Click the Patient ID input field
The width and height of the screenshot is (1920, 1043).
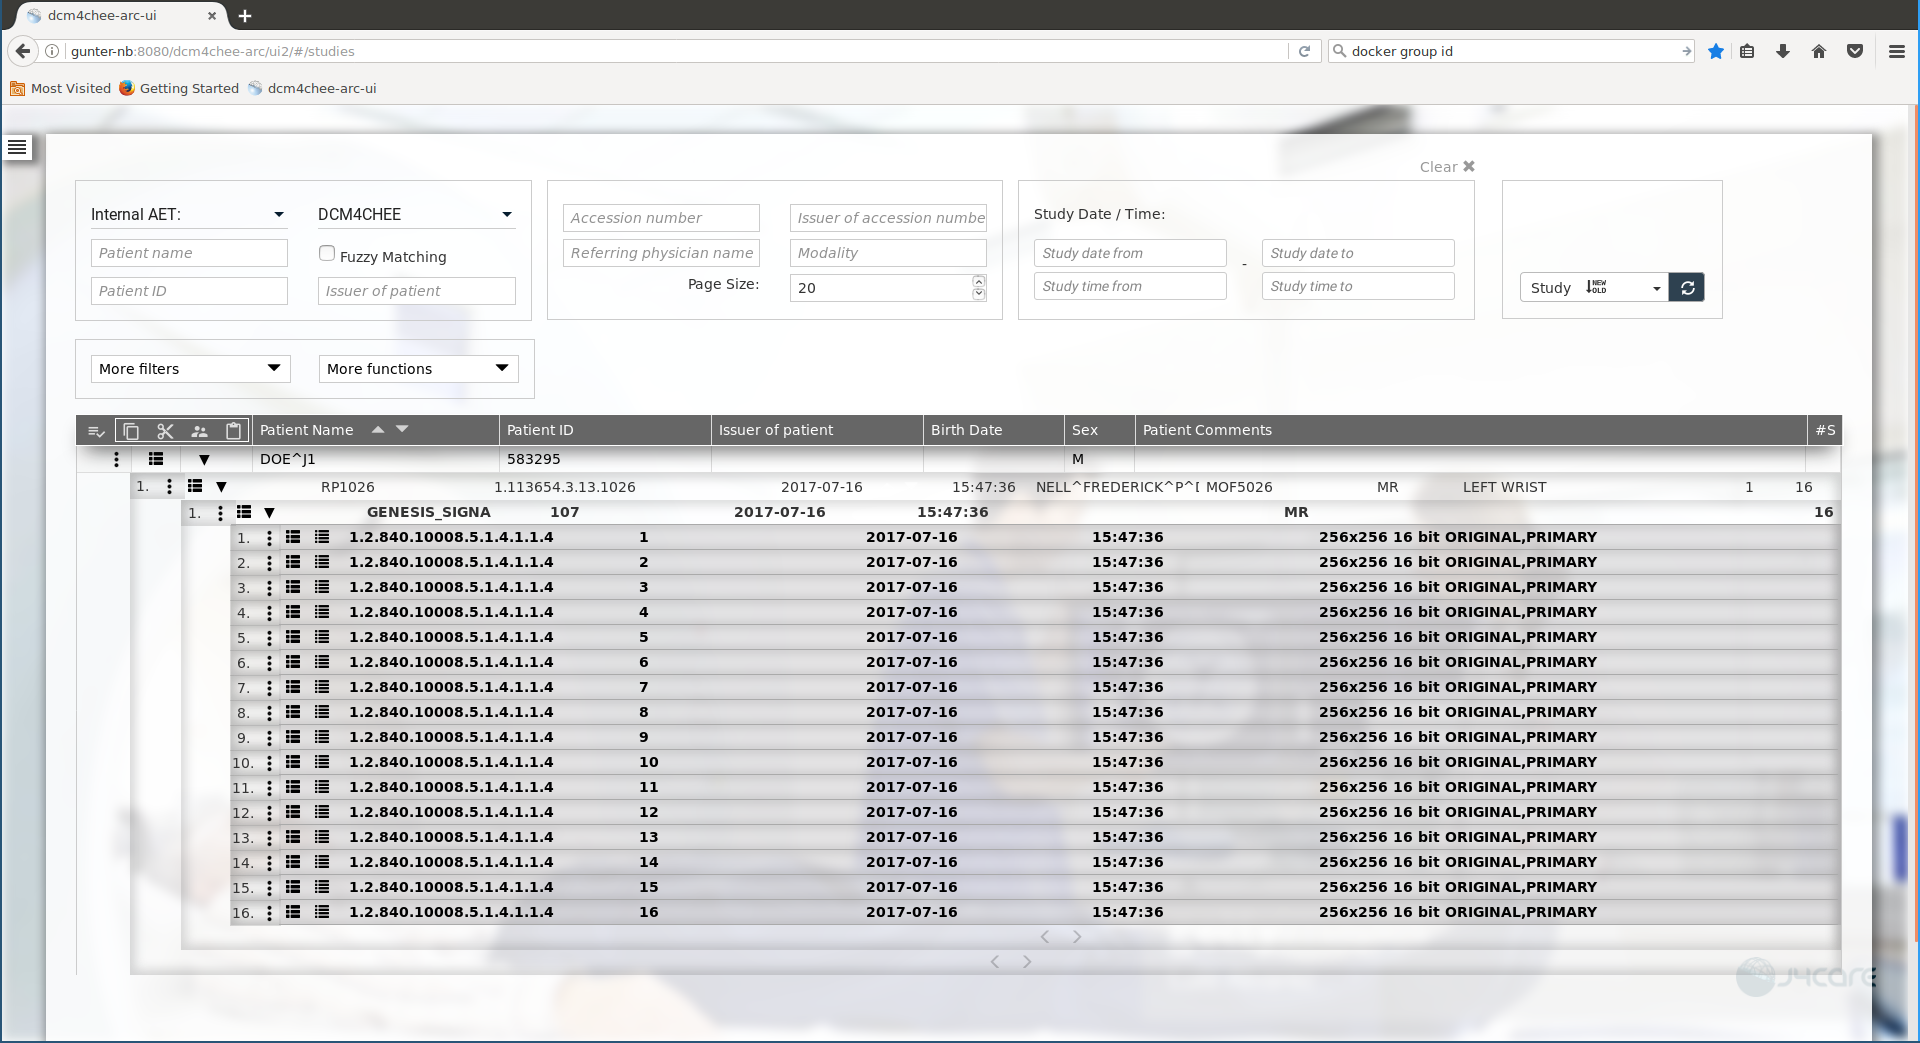[x=189, y=291]
